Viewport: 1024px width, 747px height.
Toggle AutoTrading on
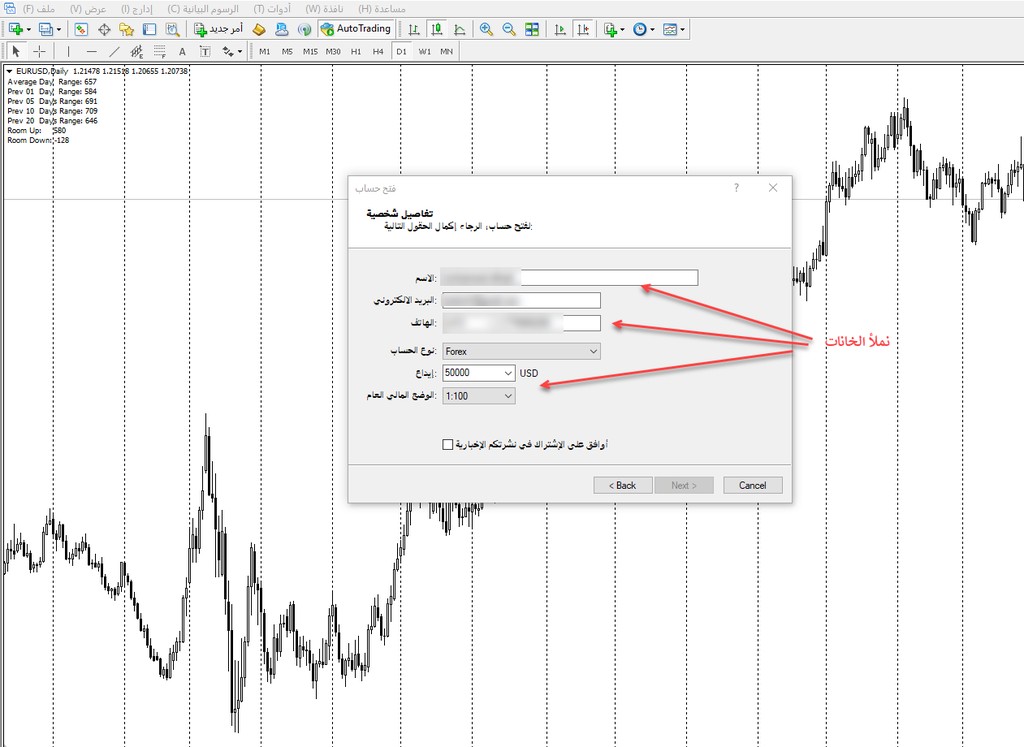coord(355,29)
